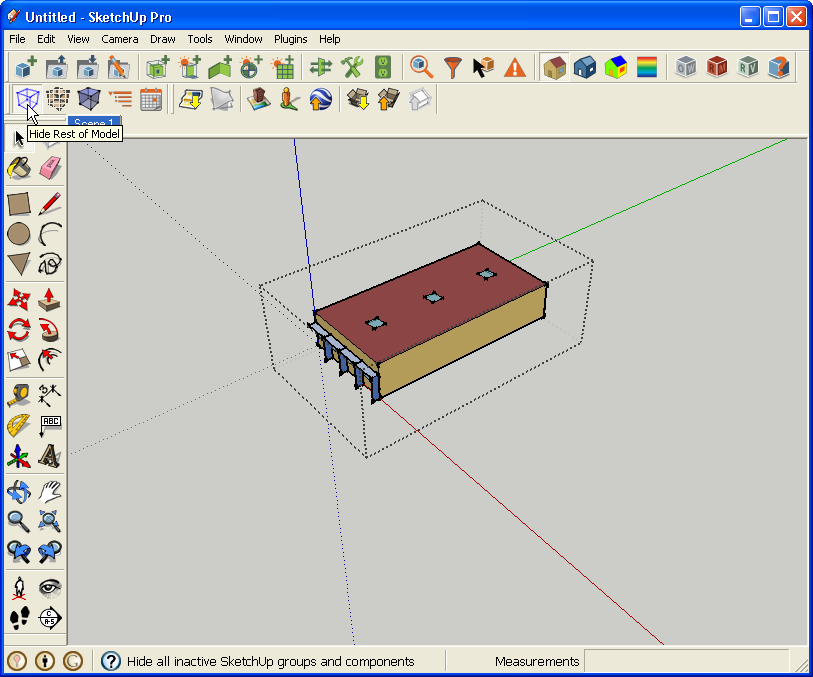The width and height of the screenshot is (813, 677).
Task: Pick the pink Eraser tool
Action: point(50,167)
